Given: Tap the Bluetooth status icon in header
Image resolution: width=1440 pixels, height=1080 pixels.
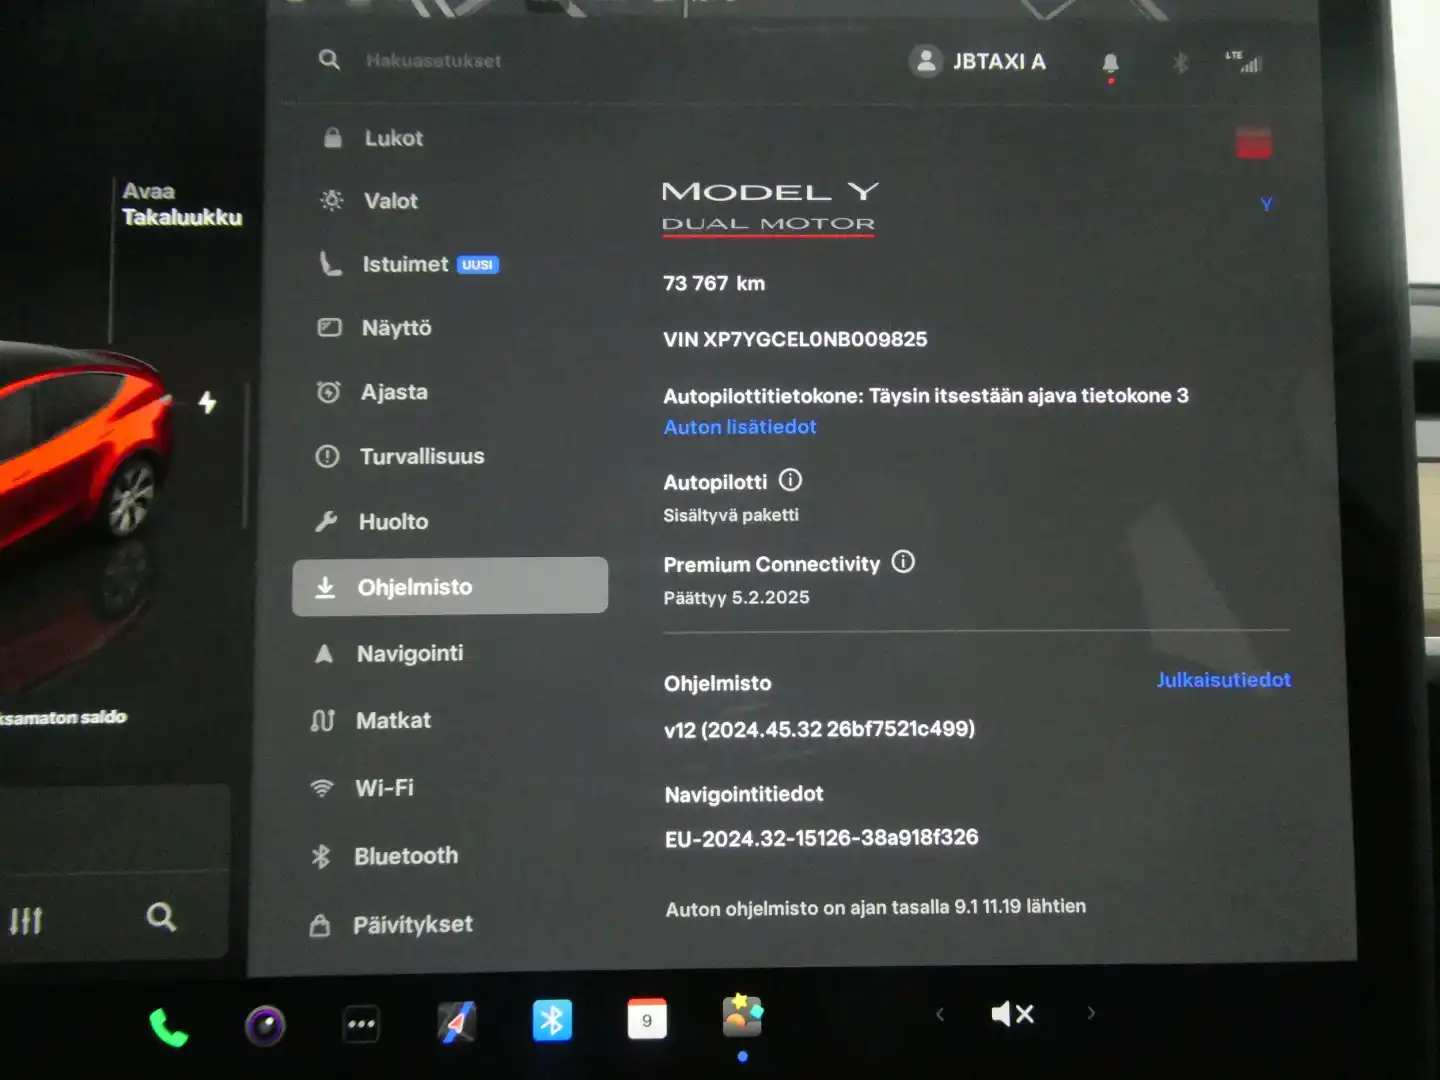Looking at the screenshot, I should [x=1180, y=64].
